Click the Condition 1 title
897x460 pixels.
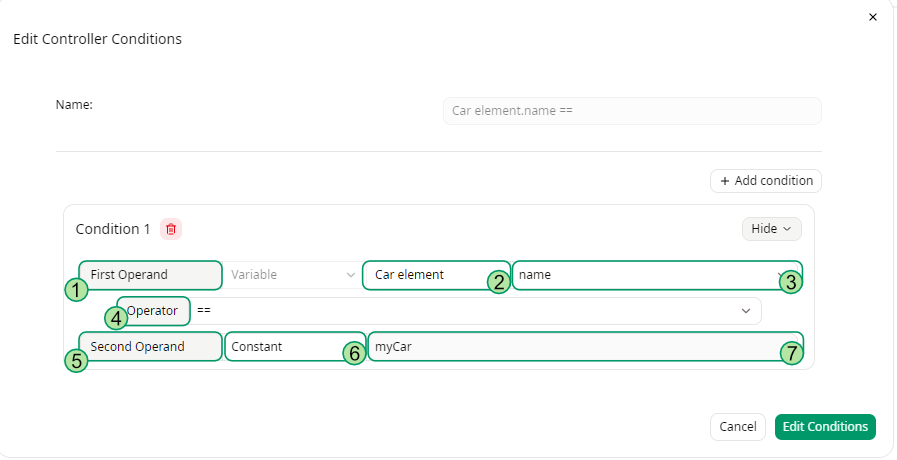click(x=113, y=229)
